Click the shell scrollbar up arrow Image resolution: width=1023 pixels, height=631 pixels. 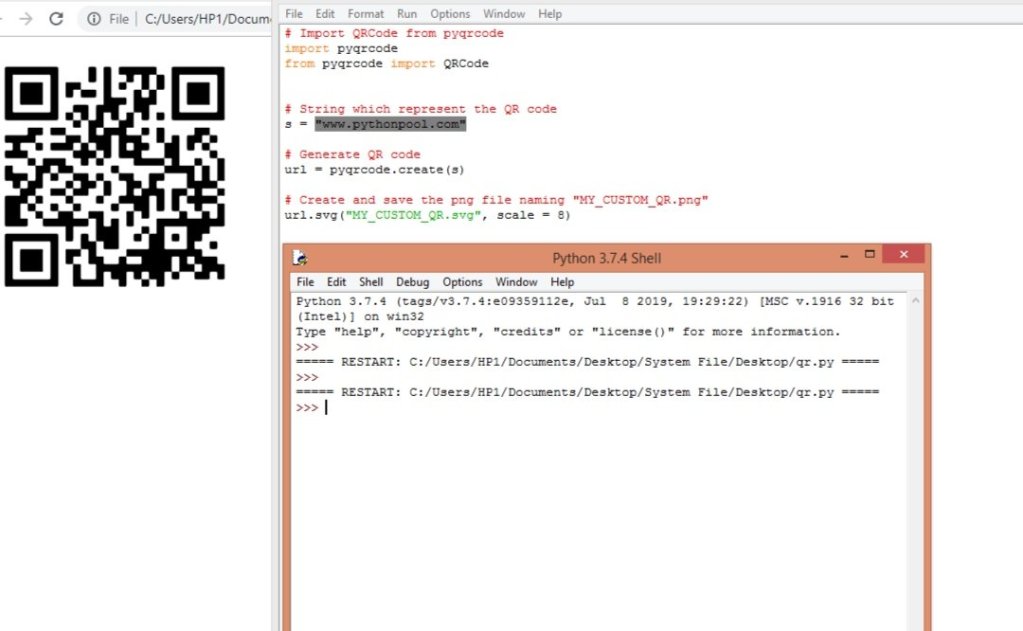(915, 301)
